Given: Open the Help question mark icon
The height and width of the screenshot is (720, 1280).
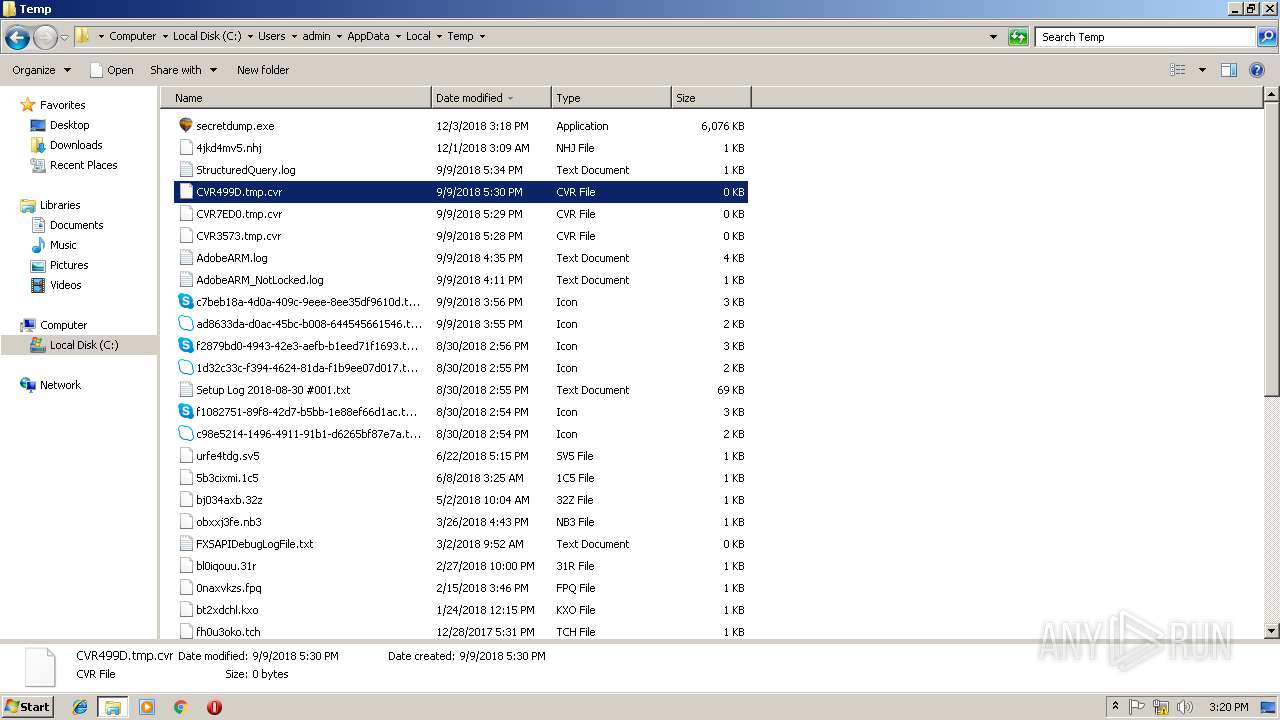Looking at the screenshot, I should click(1258, 70).
